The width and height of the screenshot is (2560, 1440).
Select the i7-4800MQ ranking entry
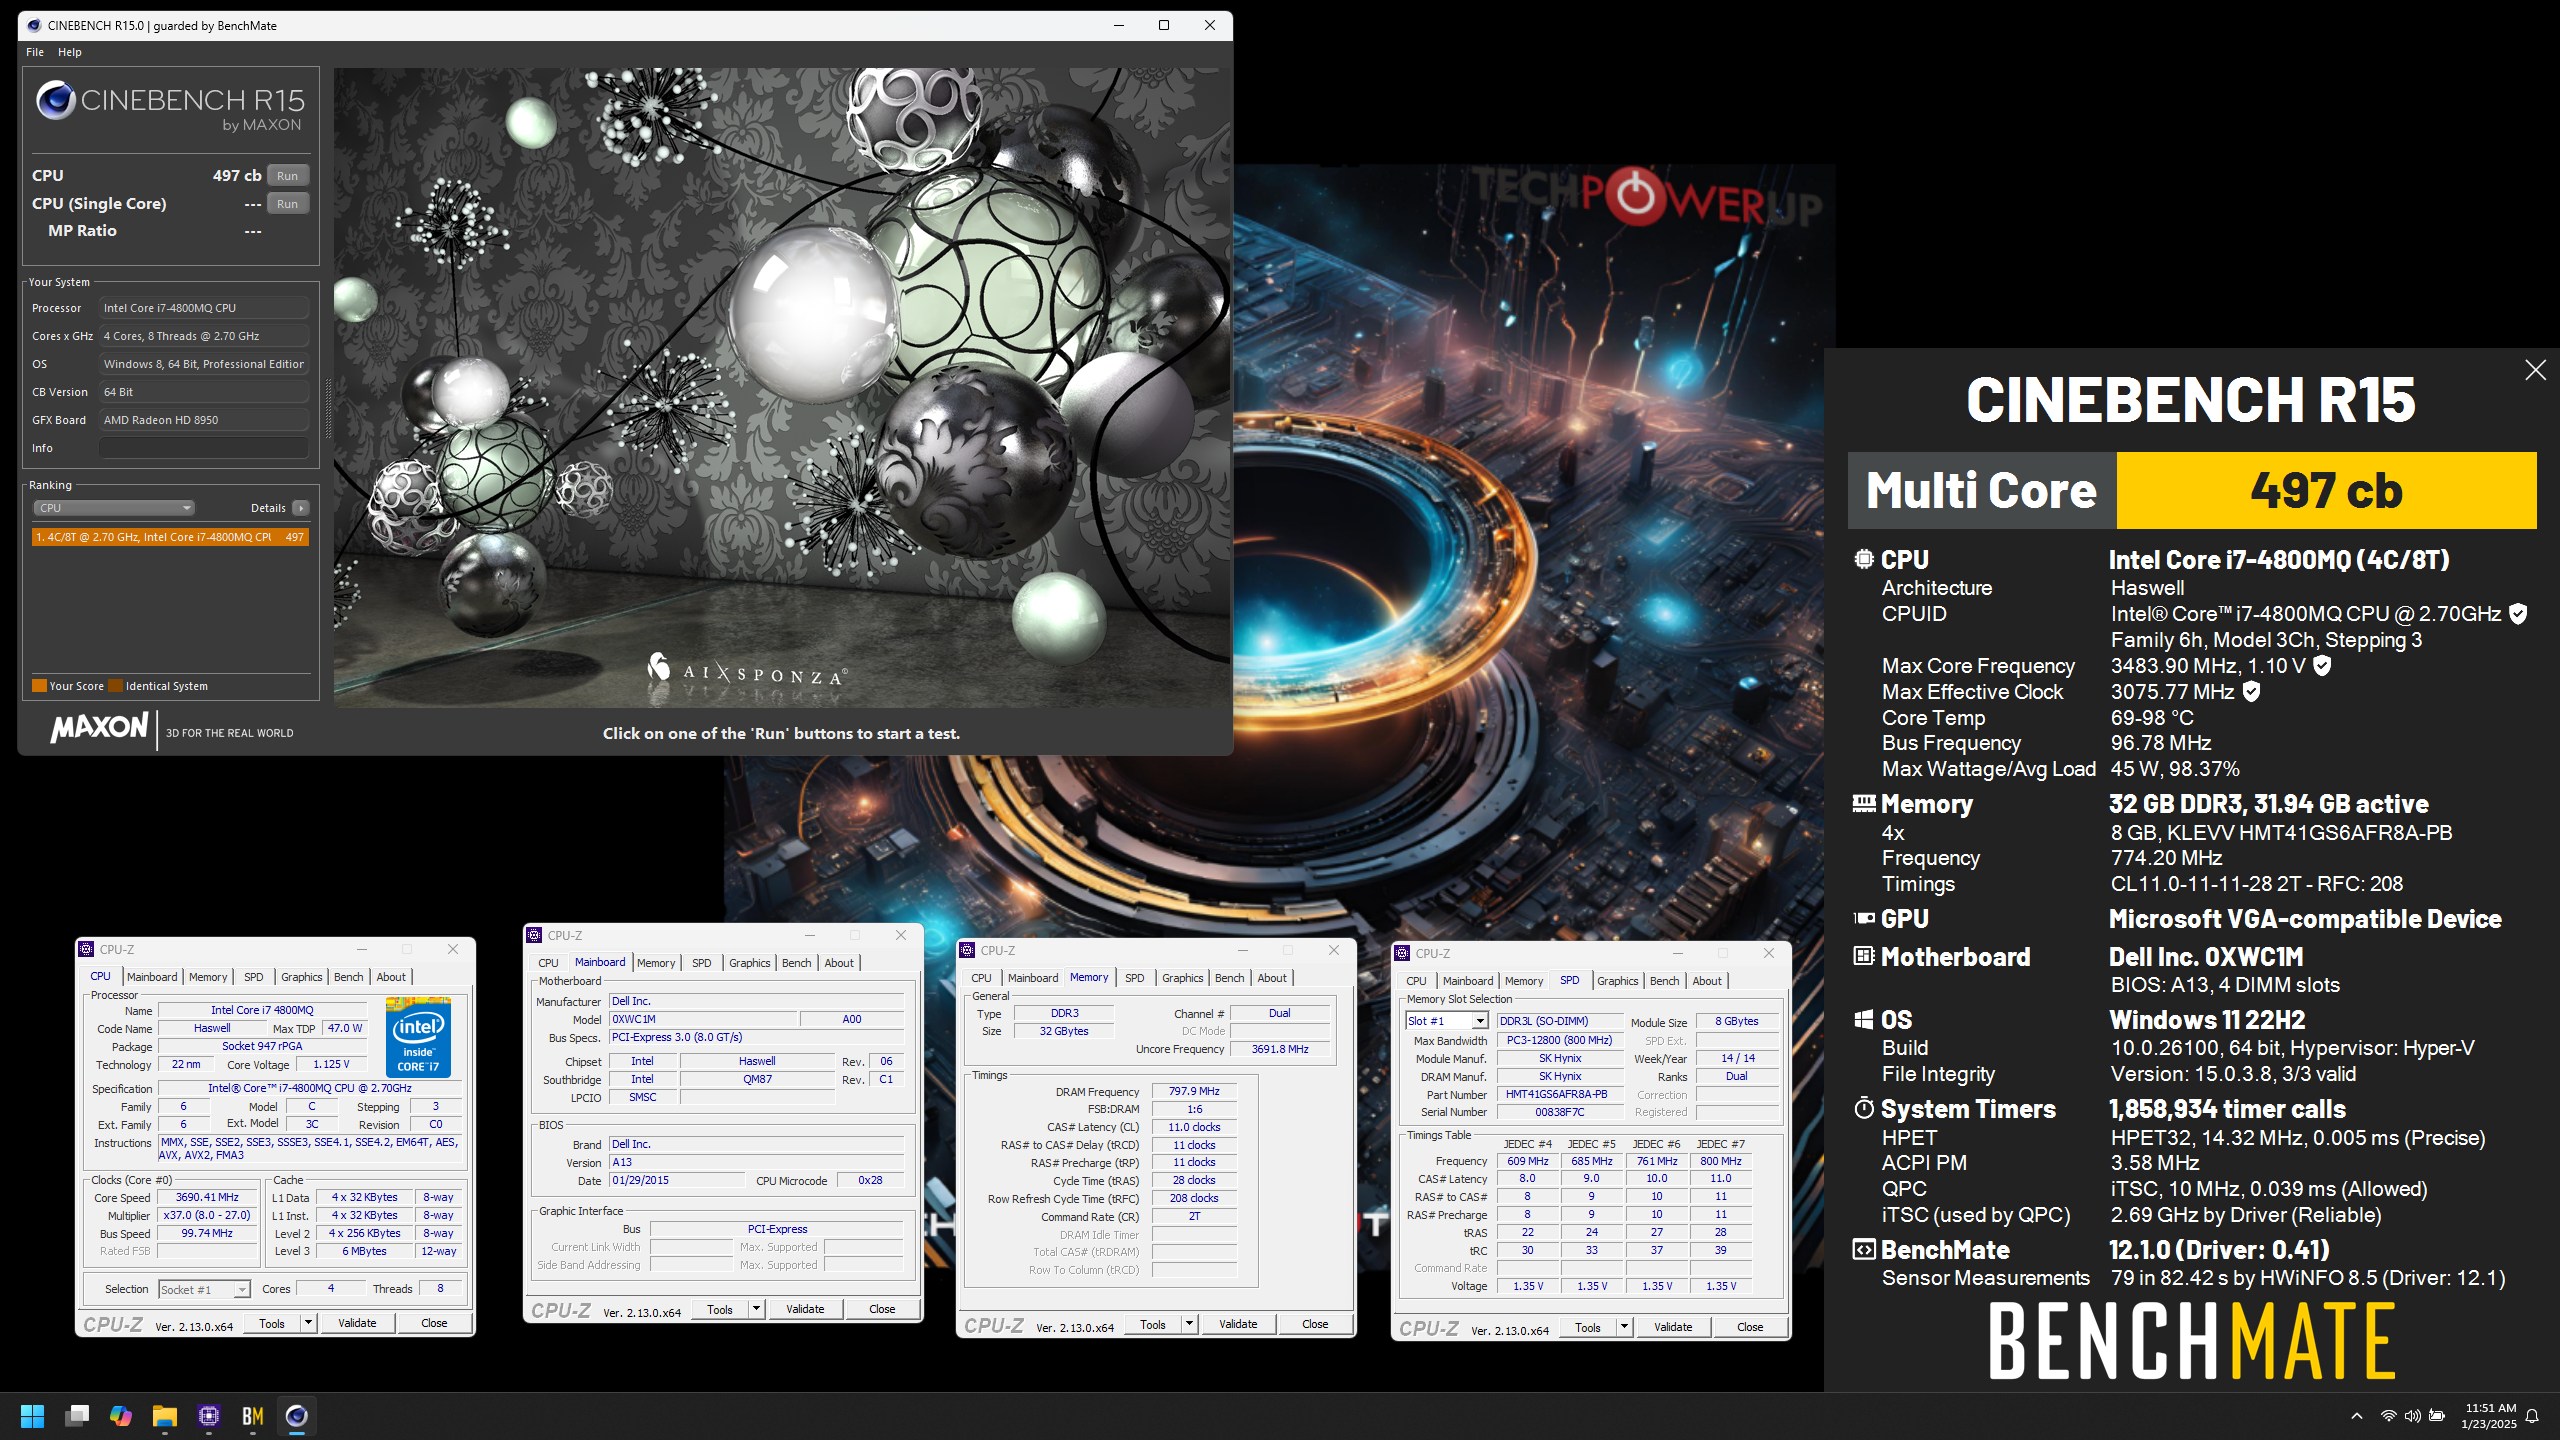(x=170, y=537)
